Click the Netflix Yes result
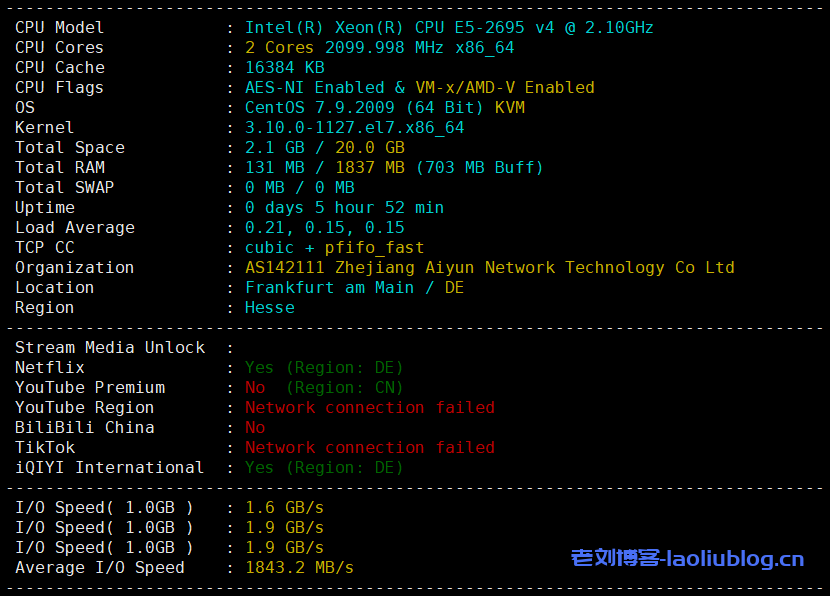This screenshot has width=830, height=596. point(259,368)
